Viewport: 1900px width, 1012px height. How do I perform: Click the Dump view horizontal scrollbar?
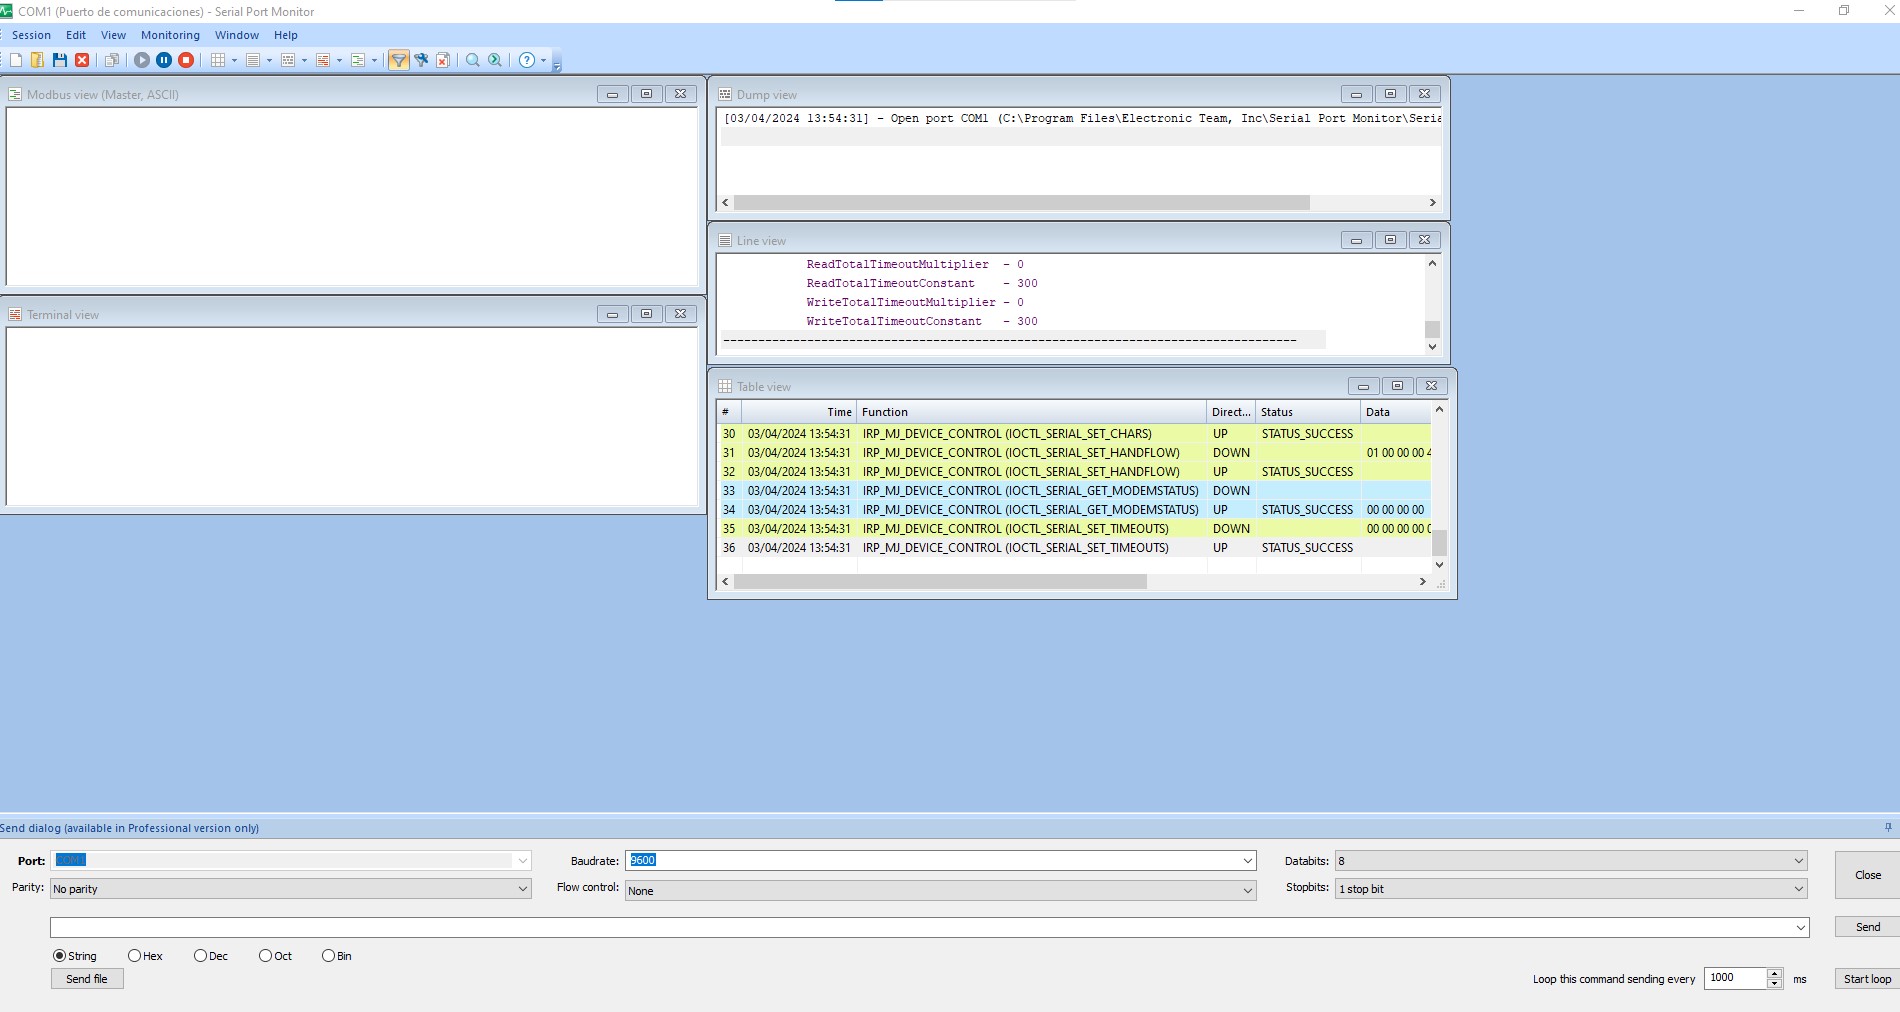click(1020, 203)
